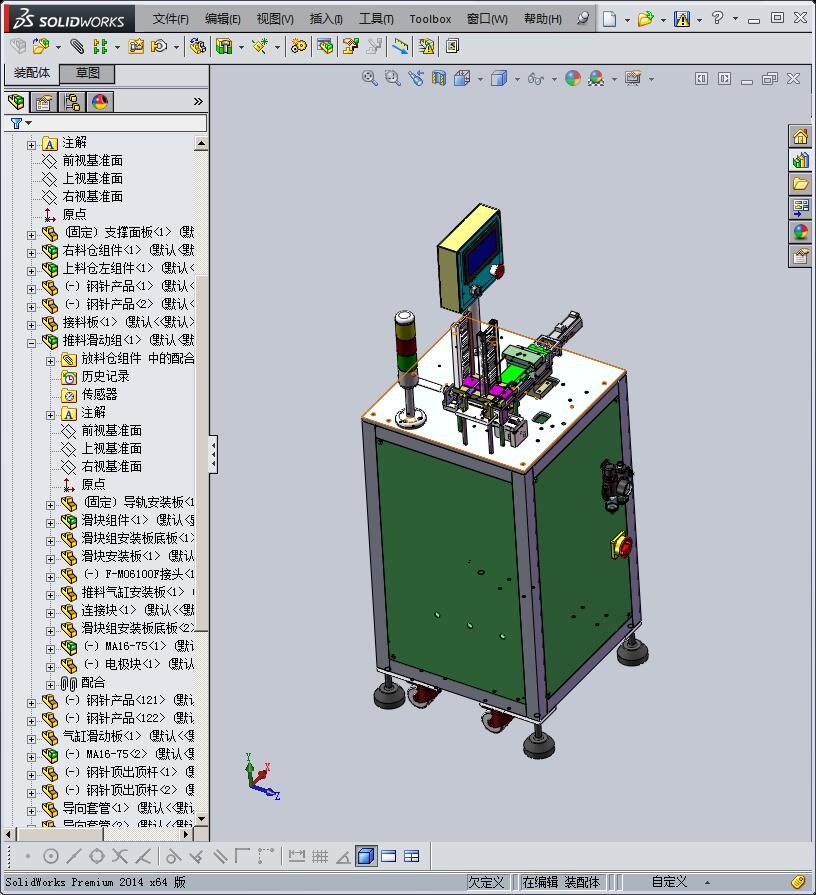This screenshot has width=816, height=895.
Task: Click the Linear Component Pattern icon
Action: coord(100,46)
